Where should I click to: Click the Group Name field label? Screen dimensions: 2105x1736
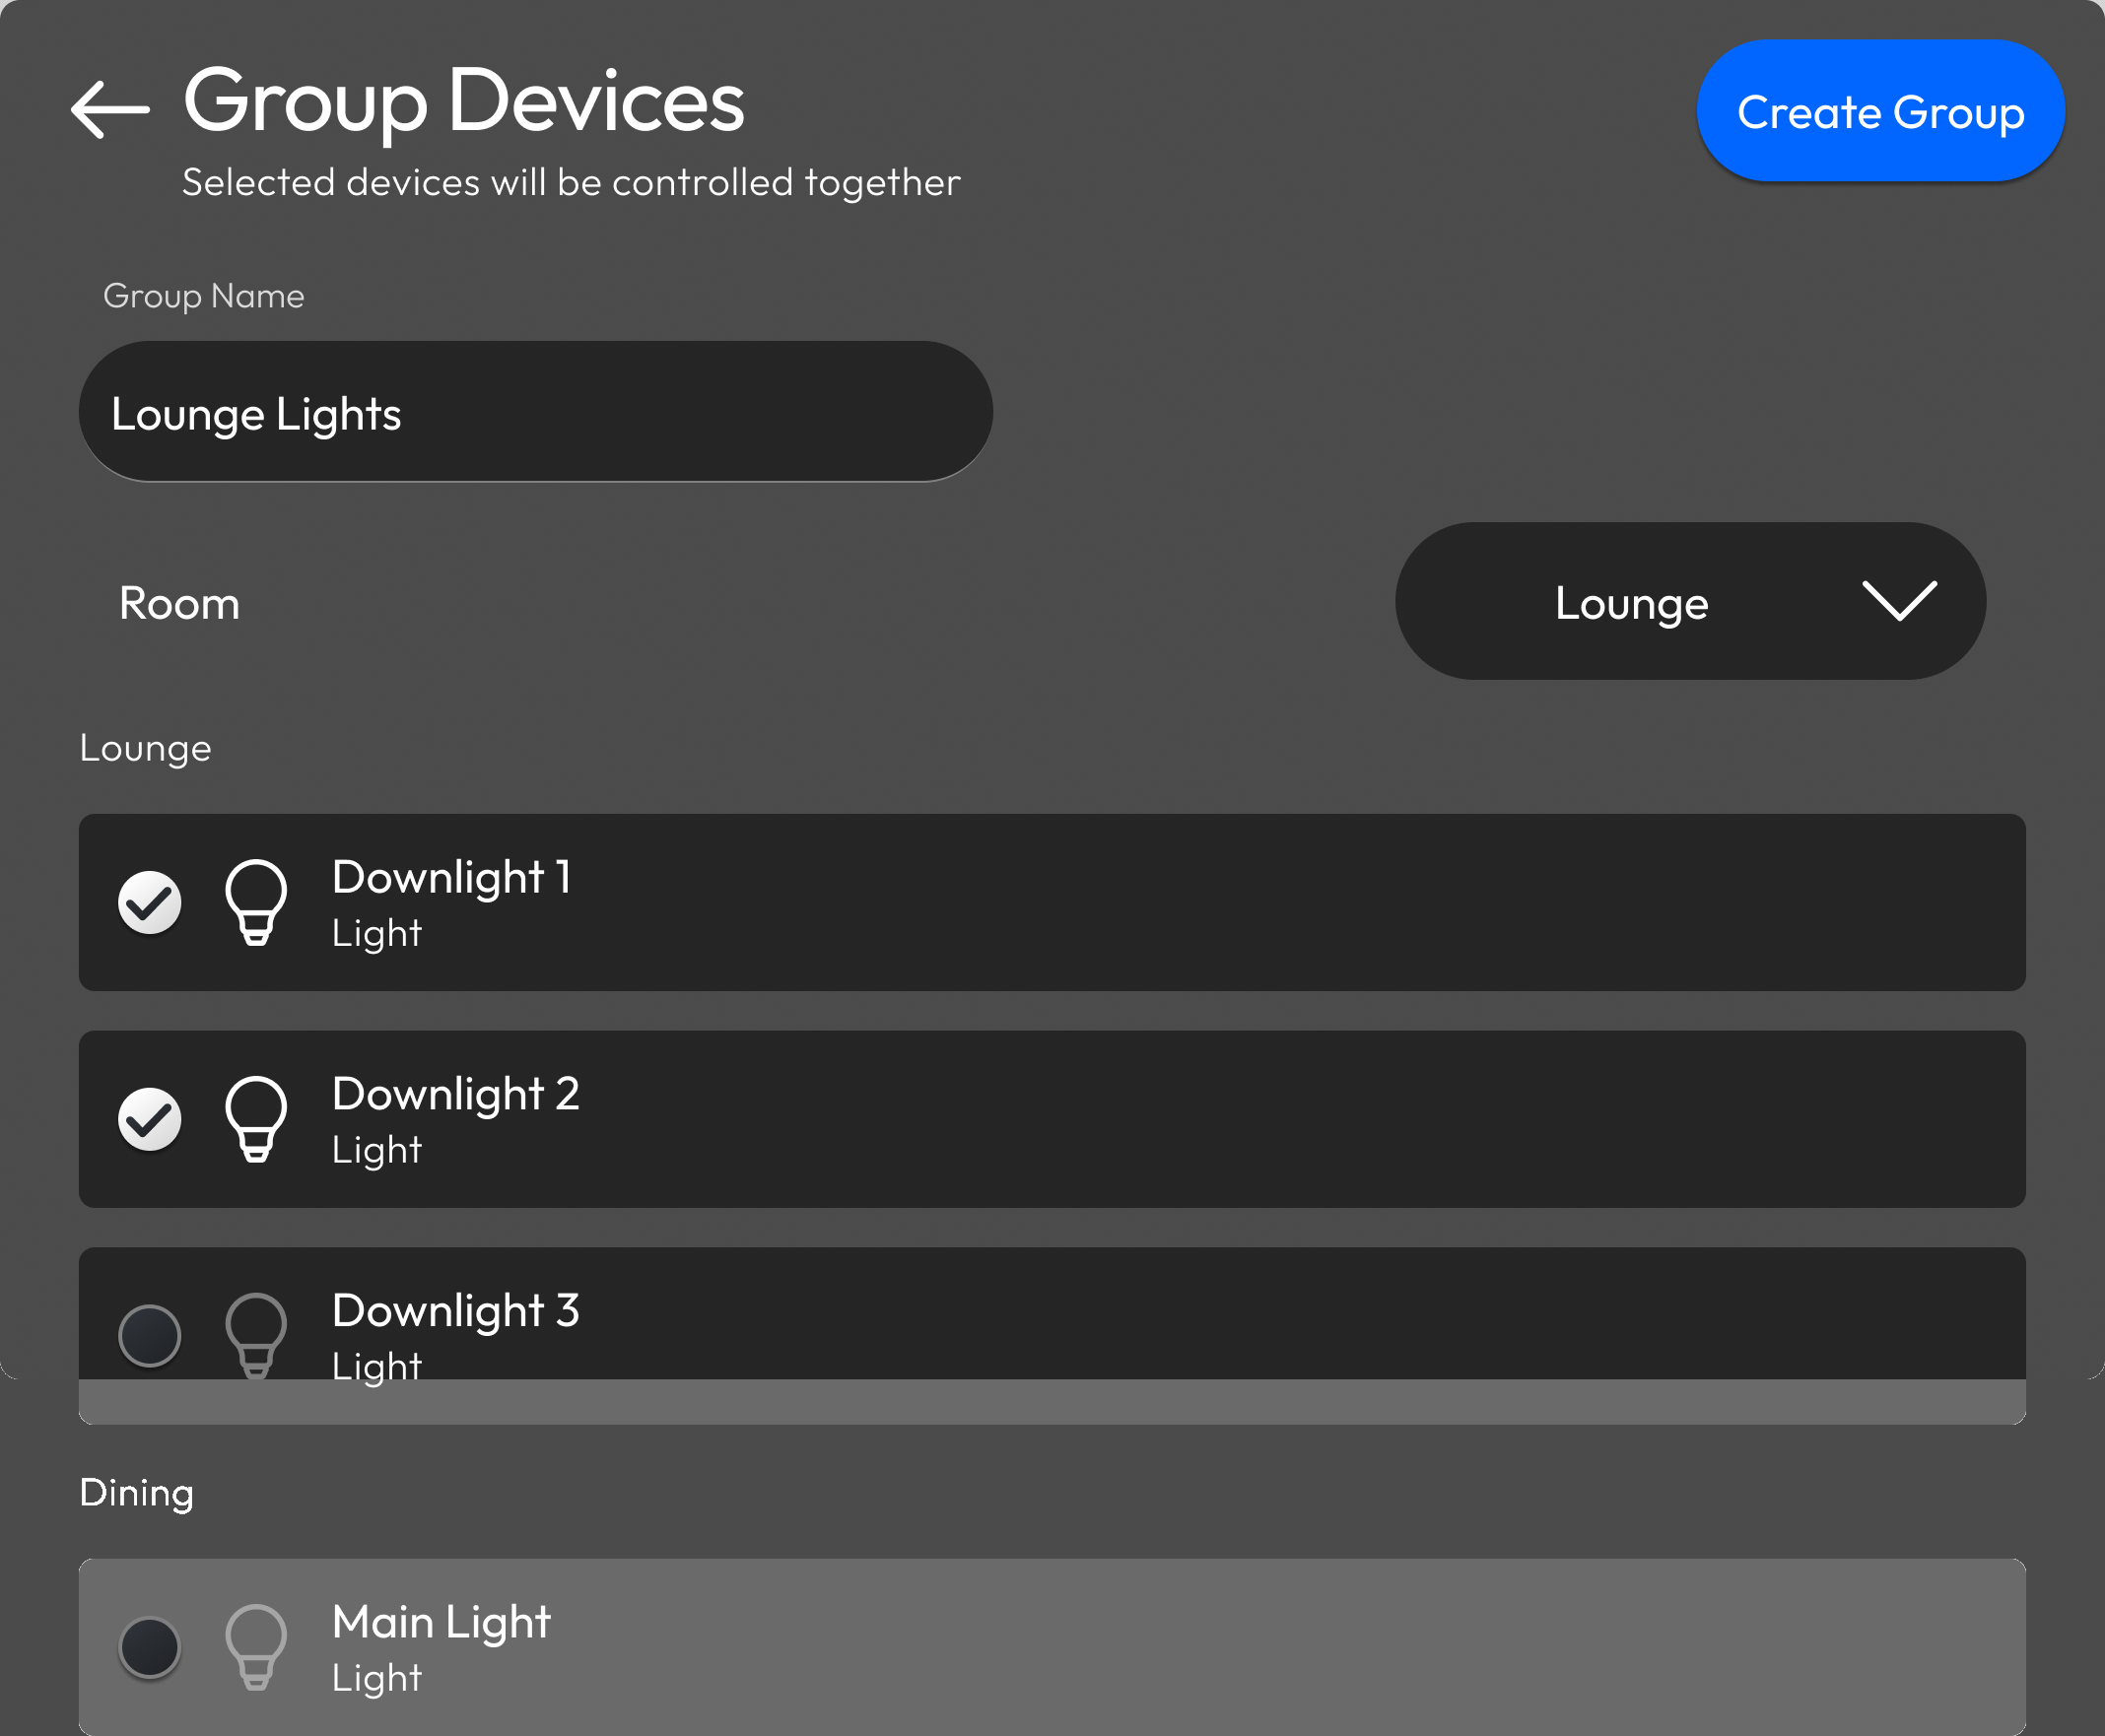(204, 296)
